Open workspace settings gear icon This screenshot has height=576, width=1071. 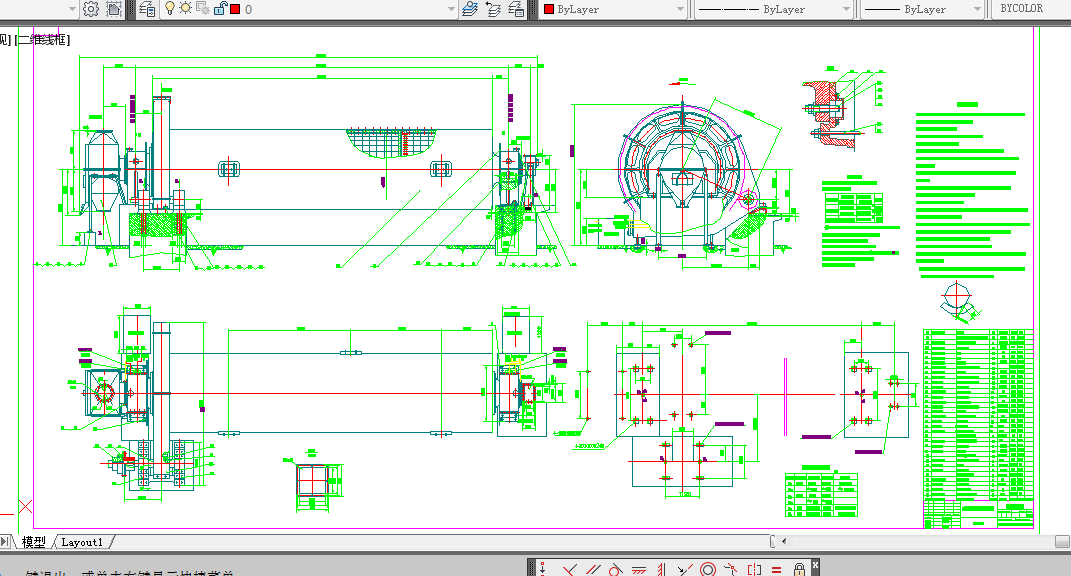(91, 9)
